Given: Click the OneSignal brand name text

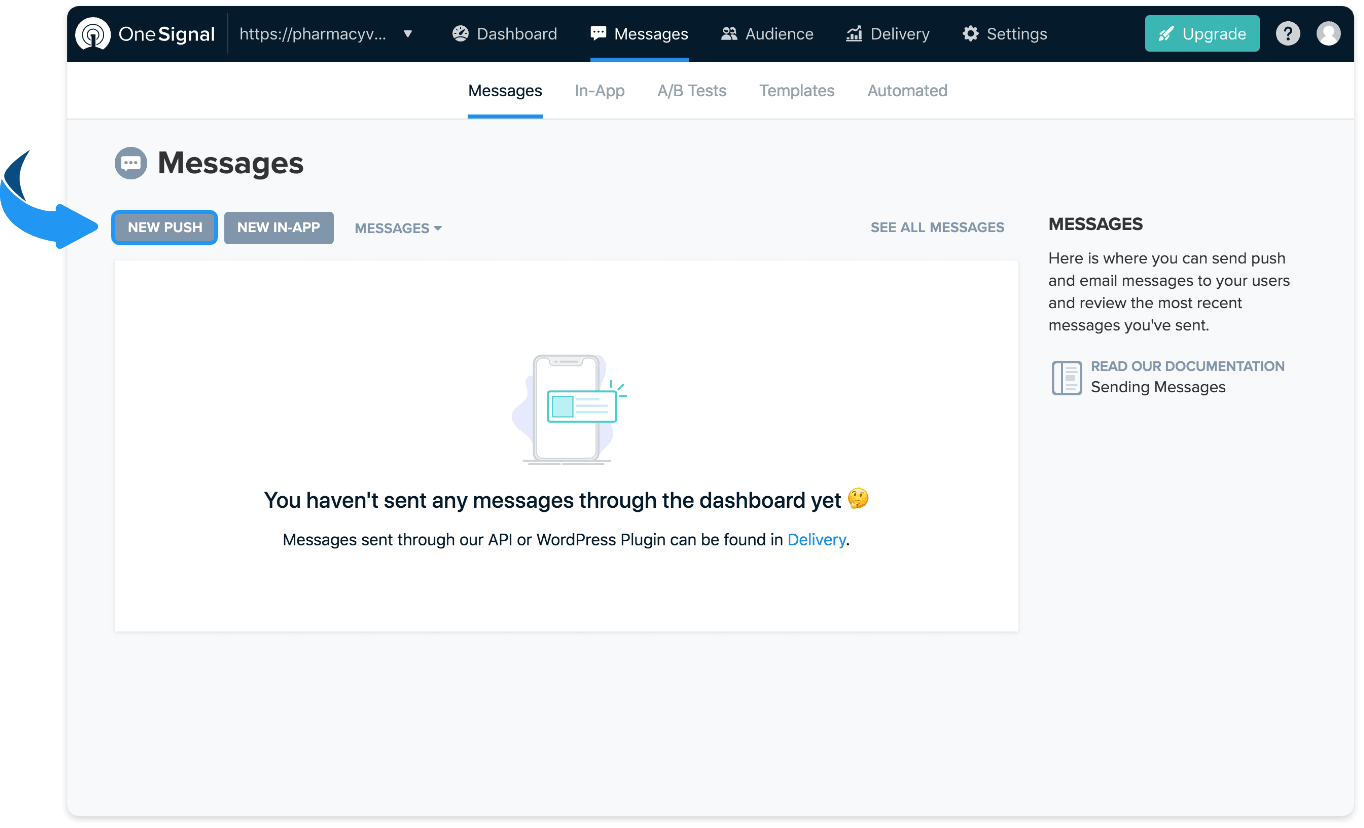Looking at the screenshot, I should click(x=167, y=34).
